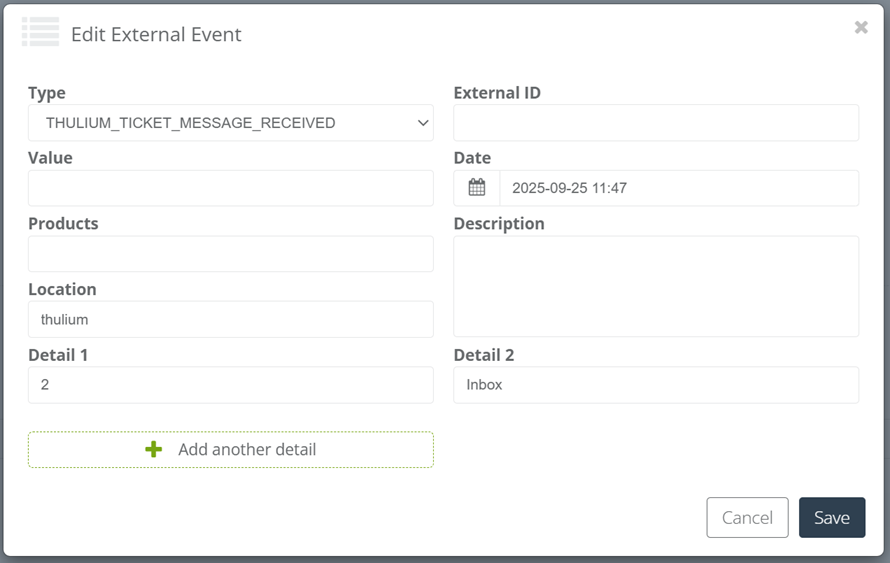Screen dimensions: 890x563
Task: Select the Detail 1 field with value 2
Action: [230, 385]
